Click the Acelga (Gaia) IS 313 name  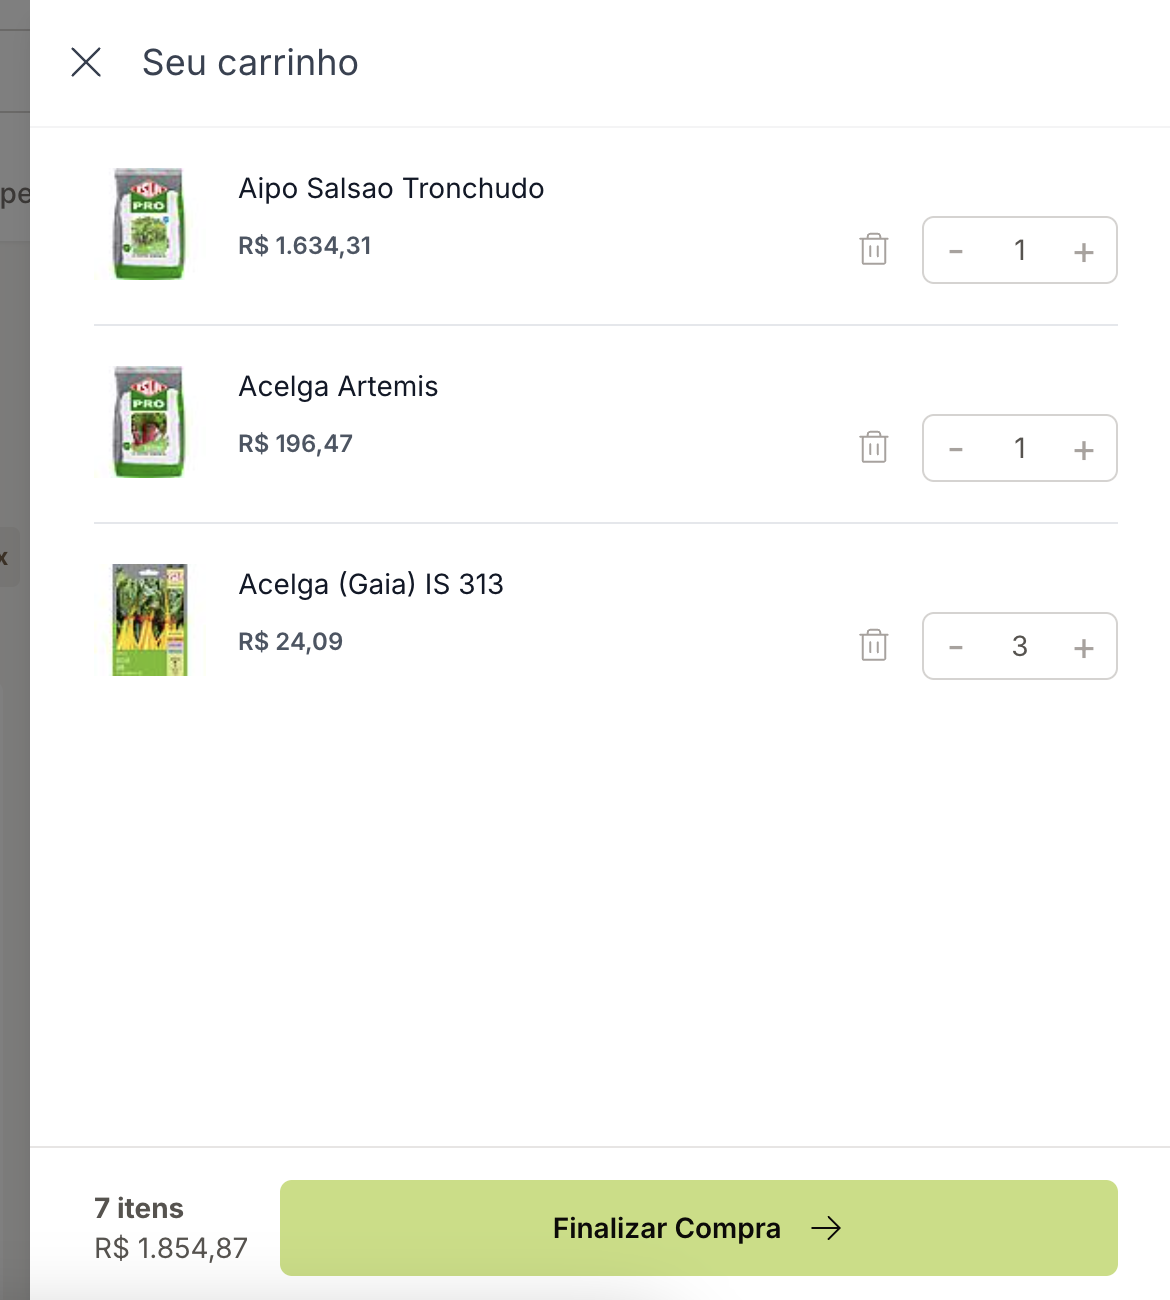coord(371,585)
